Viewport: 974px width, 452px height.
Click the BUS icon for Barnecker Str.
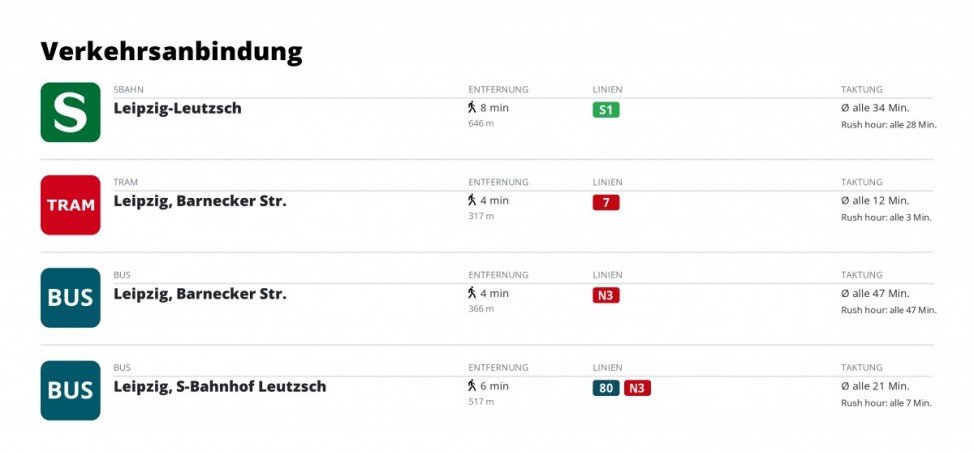pyautogui.click(x=70, y=297)
